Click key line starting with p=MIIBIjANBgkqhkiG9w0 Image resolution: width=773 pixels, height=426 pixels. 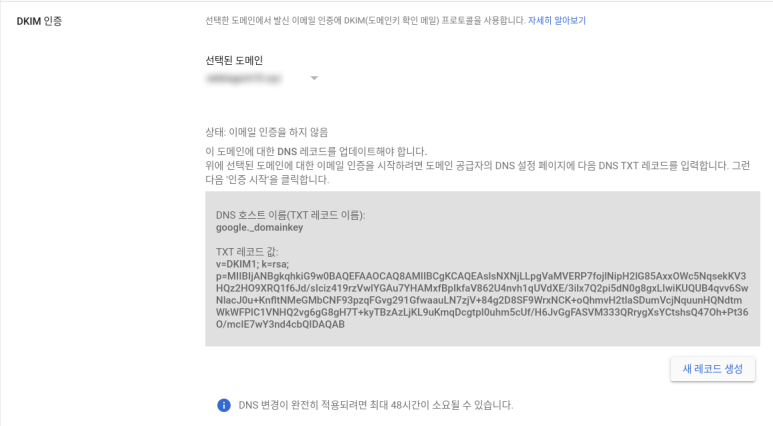pyautogui.click(x=481, y=276)
